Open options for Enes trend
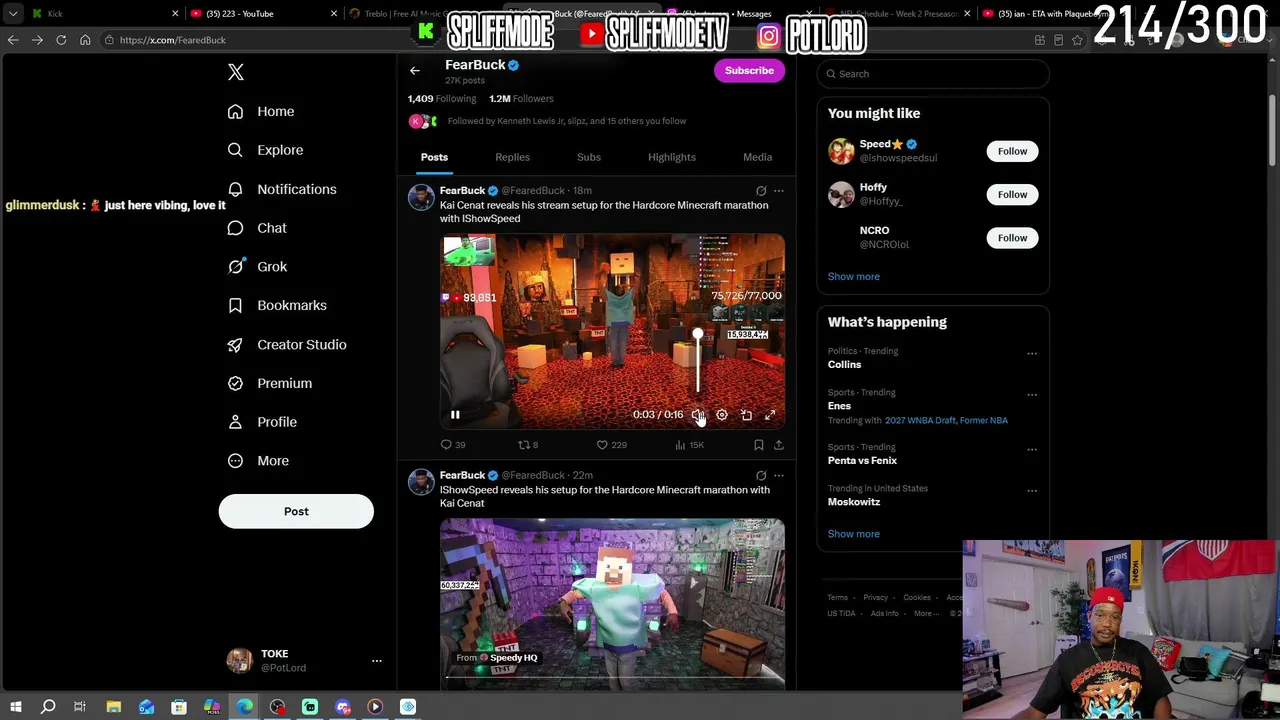This screenshot has height=720, width=1280. [x=1032, y=395]
